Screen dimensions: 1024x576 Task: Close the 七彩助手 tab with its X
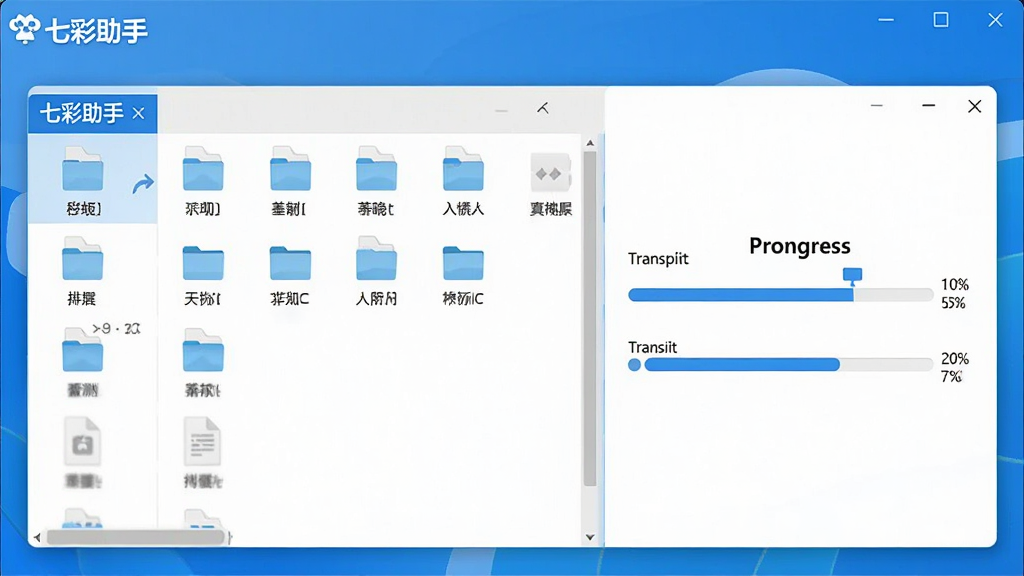pyautogui.click(x=138, y=114)
